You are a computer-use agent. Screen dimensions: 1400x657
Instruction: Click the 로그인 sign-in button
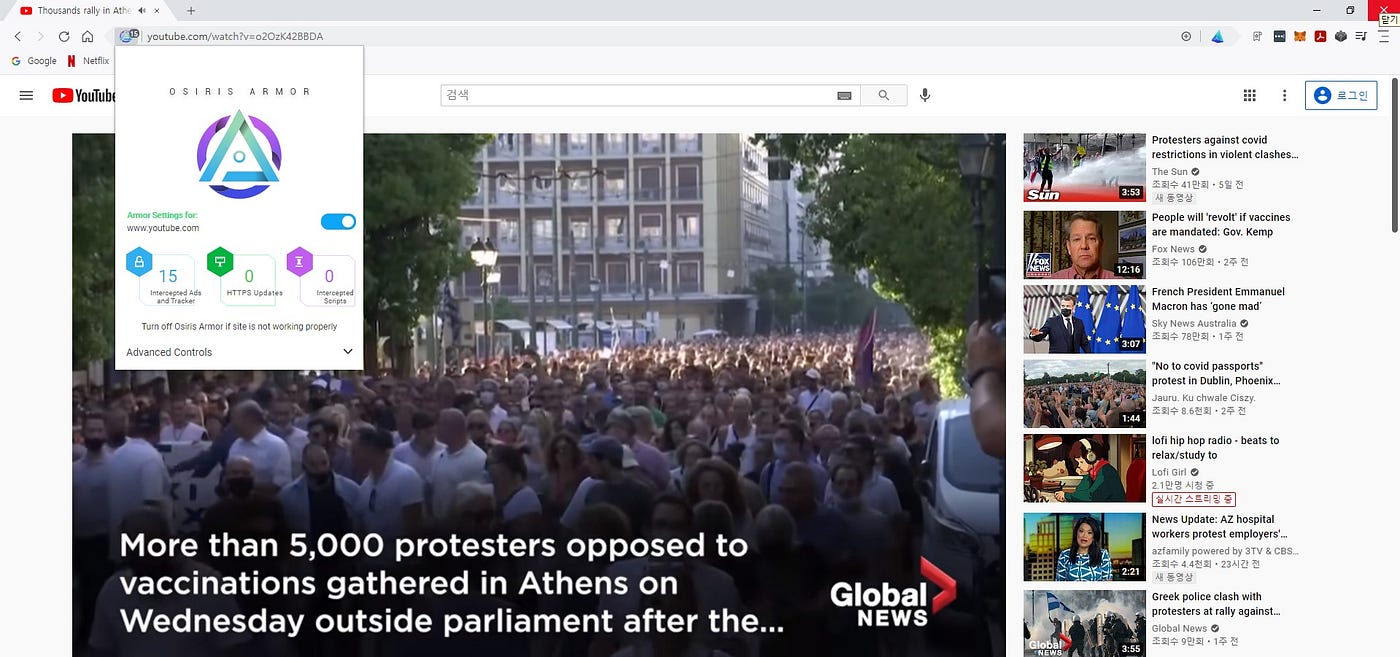coord(1341,96)
